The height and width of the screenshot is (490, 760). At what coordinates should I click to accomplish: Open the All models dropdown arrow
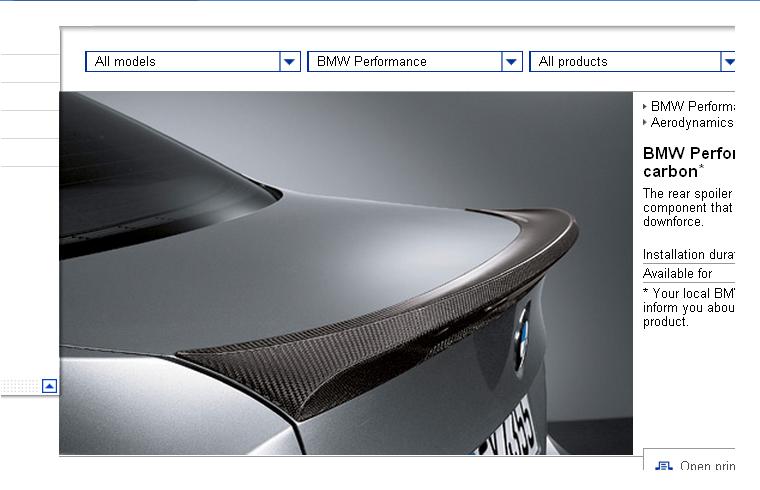(290, 61)
